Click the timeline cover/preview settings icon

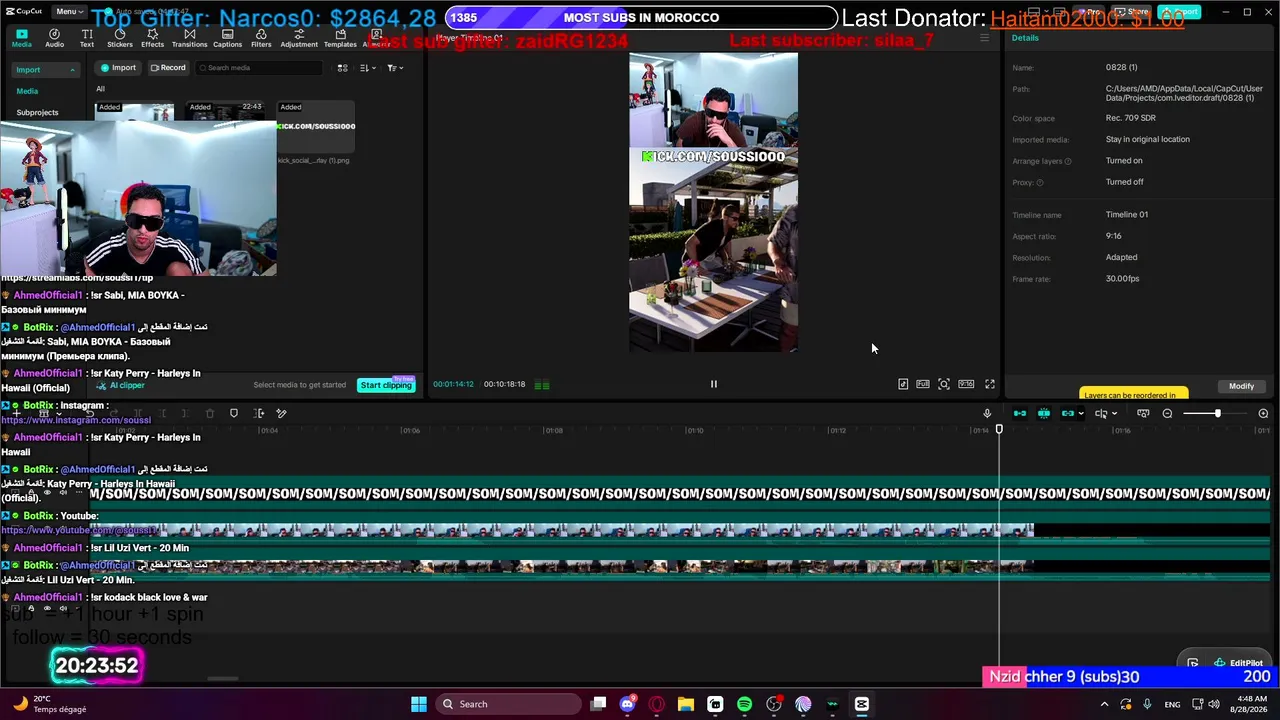coord(1143,413)
